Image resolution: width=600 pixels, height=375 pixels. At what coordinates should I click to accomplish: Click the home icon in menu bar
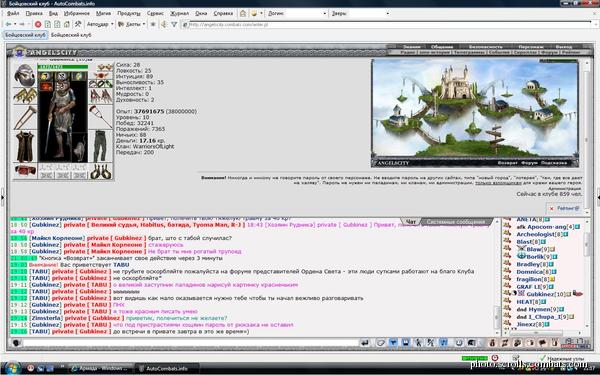(243, 13)
